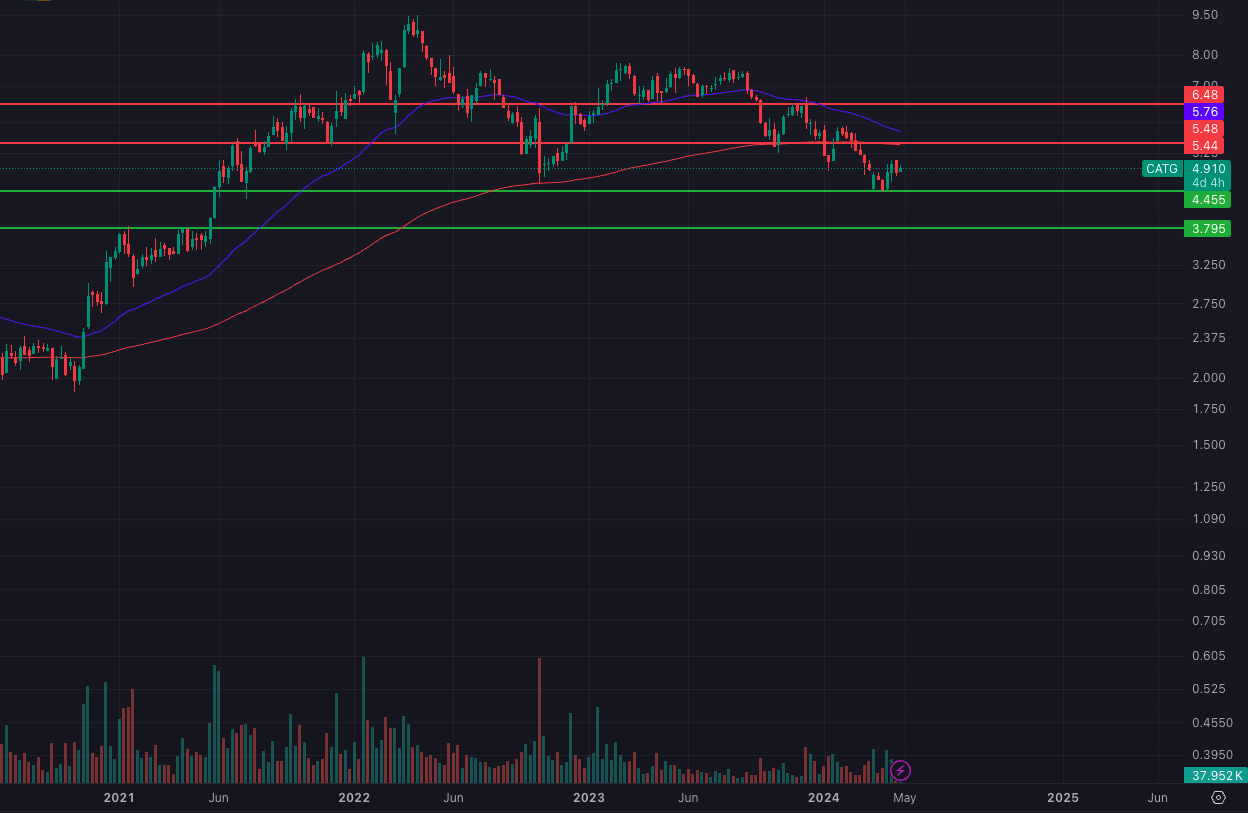Click the green 4.455 support label
The height and width of the screenshot is (813, 1248).
pos(1206,200)
